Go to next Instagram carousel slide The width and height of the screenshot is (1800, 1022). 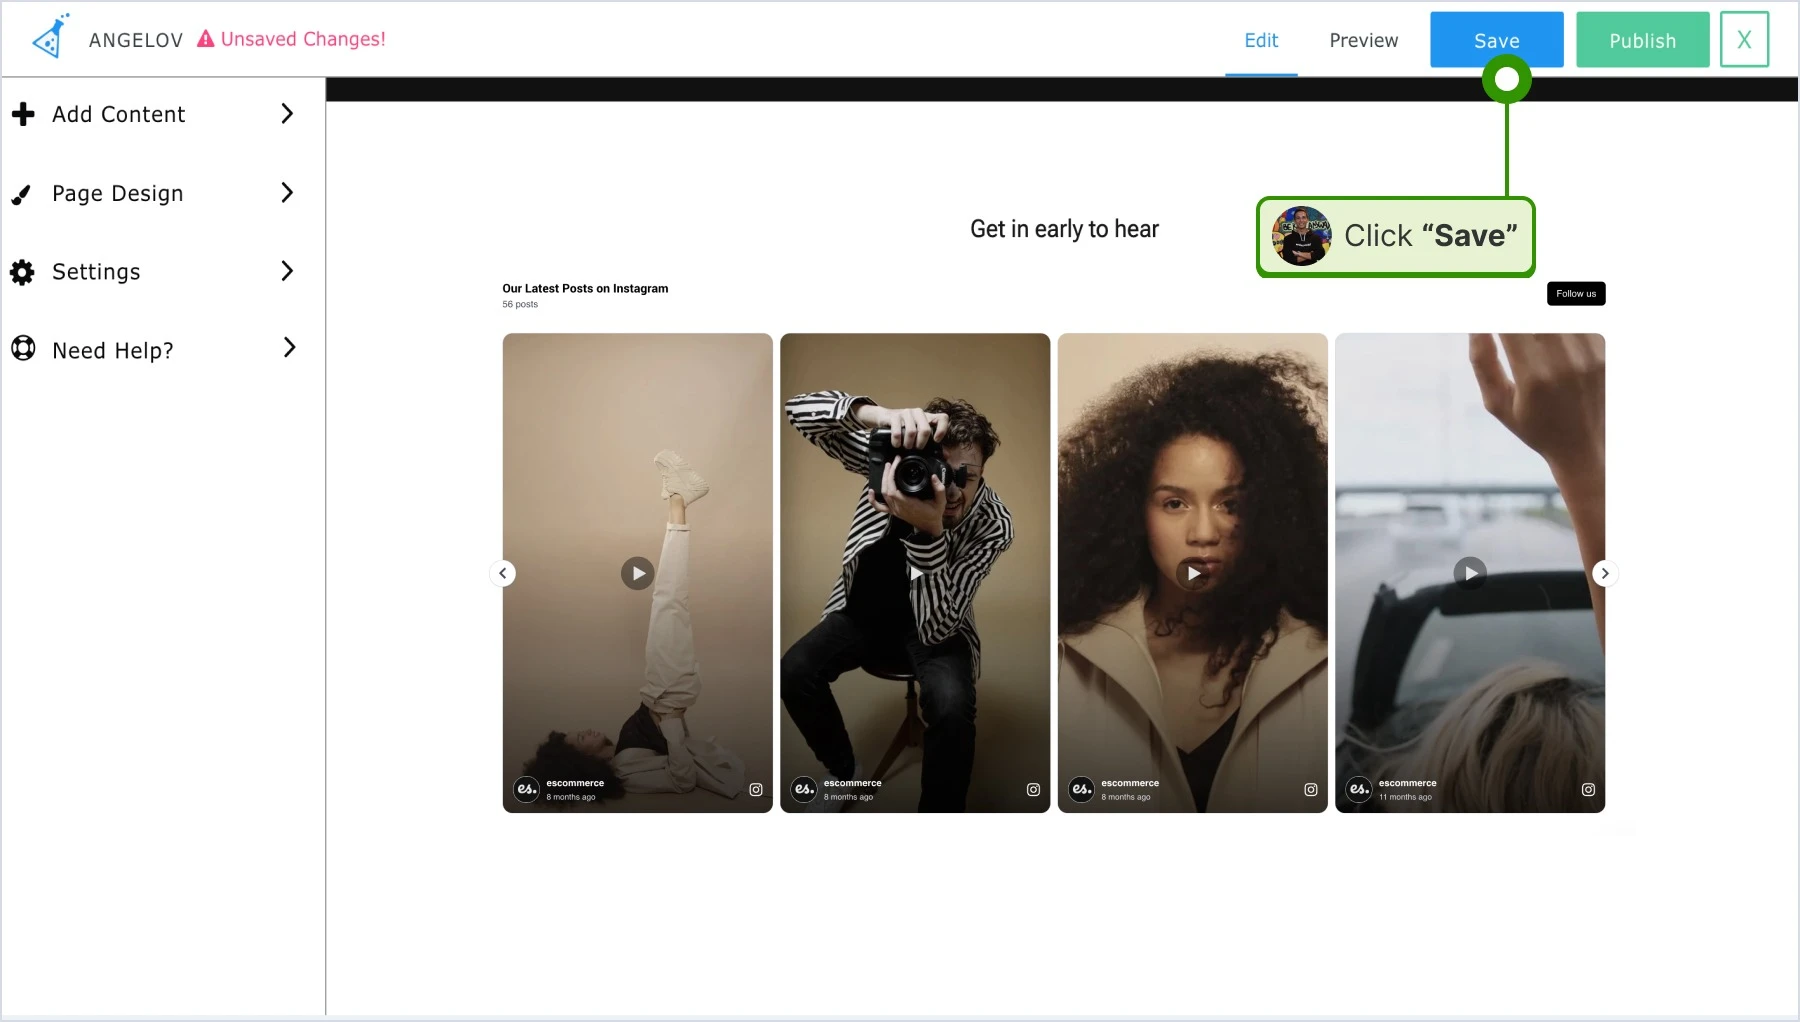pos(1605,573)
